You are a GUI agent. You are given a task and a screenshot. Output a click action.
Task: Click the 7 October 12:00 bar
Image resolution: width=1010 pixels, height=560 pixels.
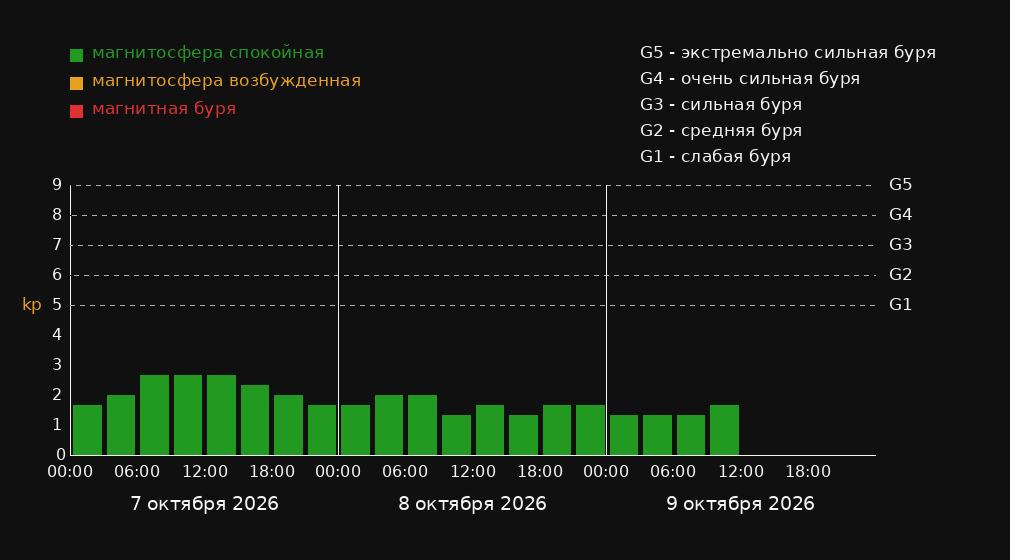tap(222, 415)
